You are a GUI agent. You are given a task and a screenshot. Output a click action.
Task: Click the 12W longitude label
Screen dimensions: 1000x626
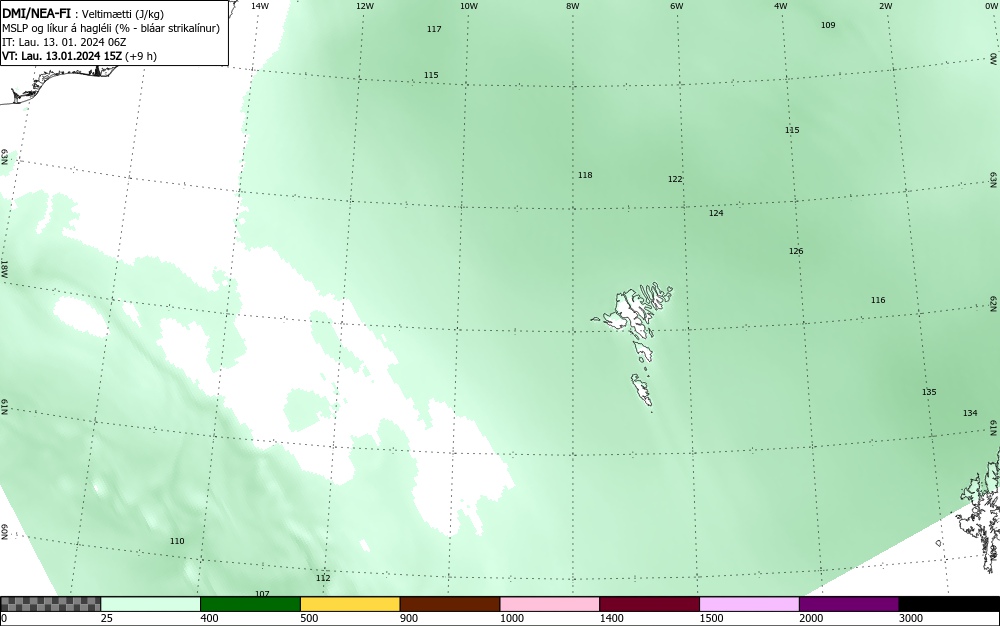[x=365, y=6]
